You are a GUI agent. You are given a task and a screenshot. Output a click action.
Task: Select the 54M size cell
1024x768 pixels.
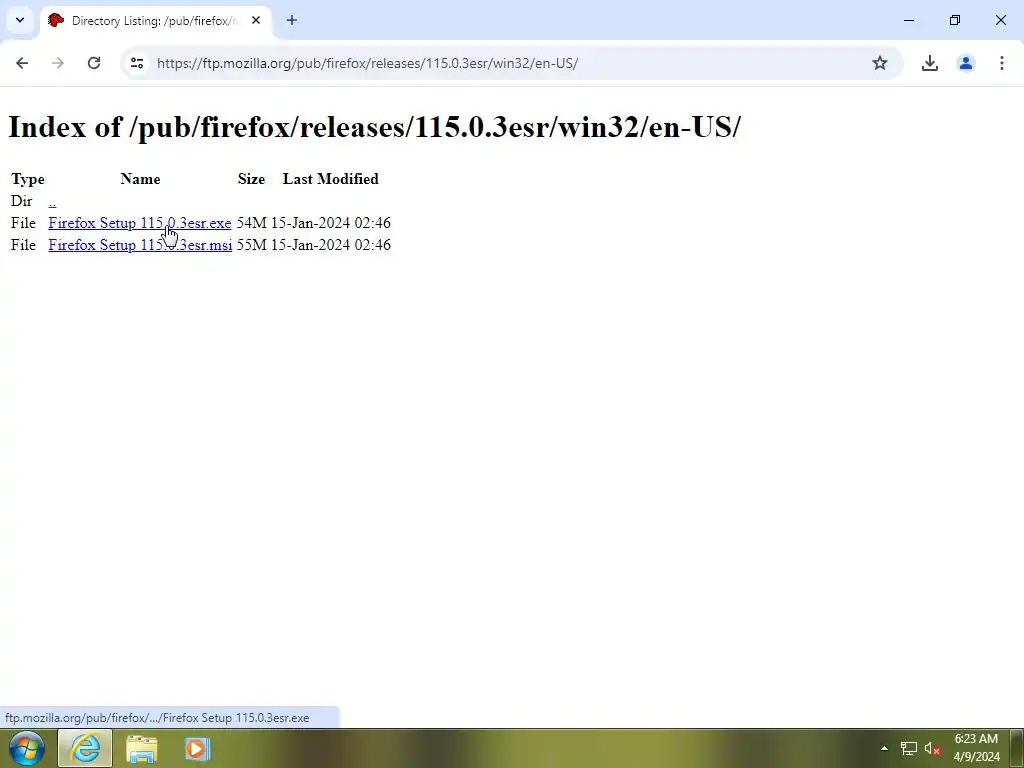click(x=251, y=223)
